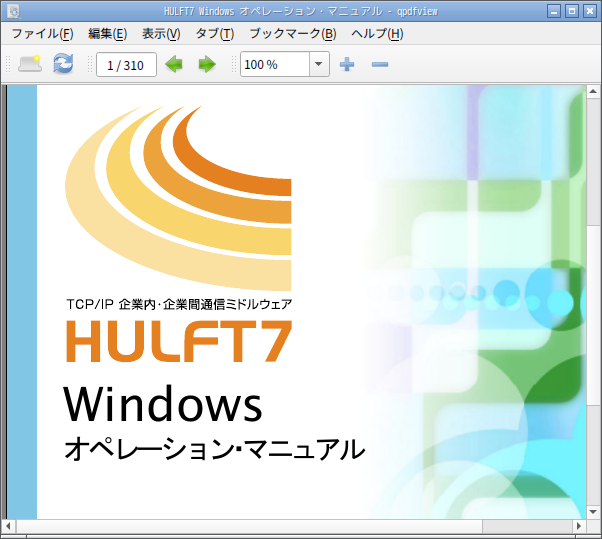The height and width of the screenshot is (539, 602).
Task: Click the Refresh document icon
Action: (63, 64)
